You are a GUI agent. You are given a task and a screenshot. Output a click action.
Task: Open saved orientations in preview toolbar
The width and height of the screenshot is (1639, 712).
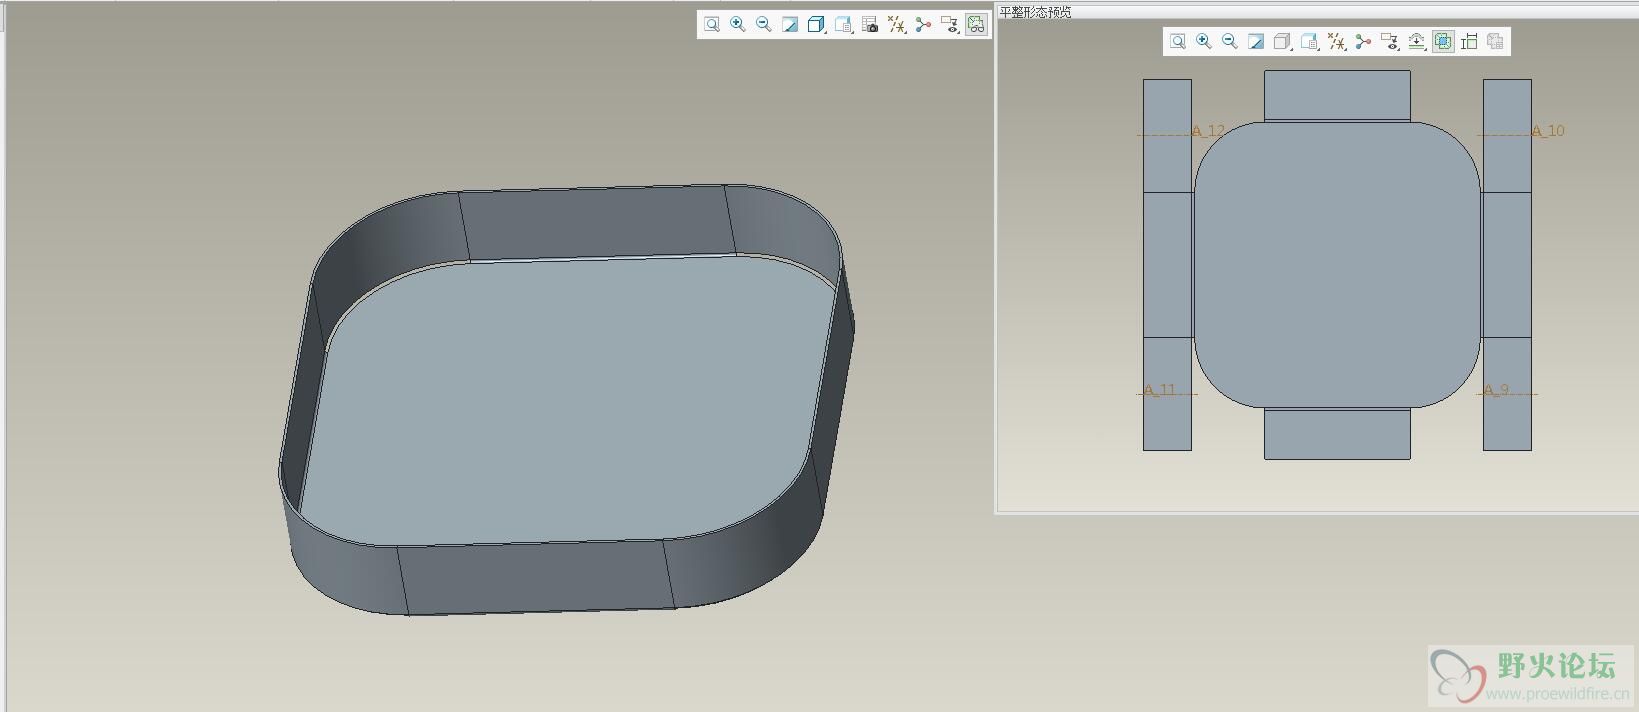pos(1310,41)
